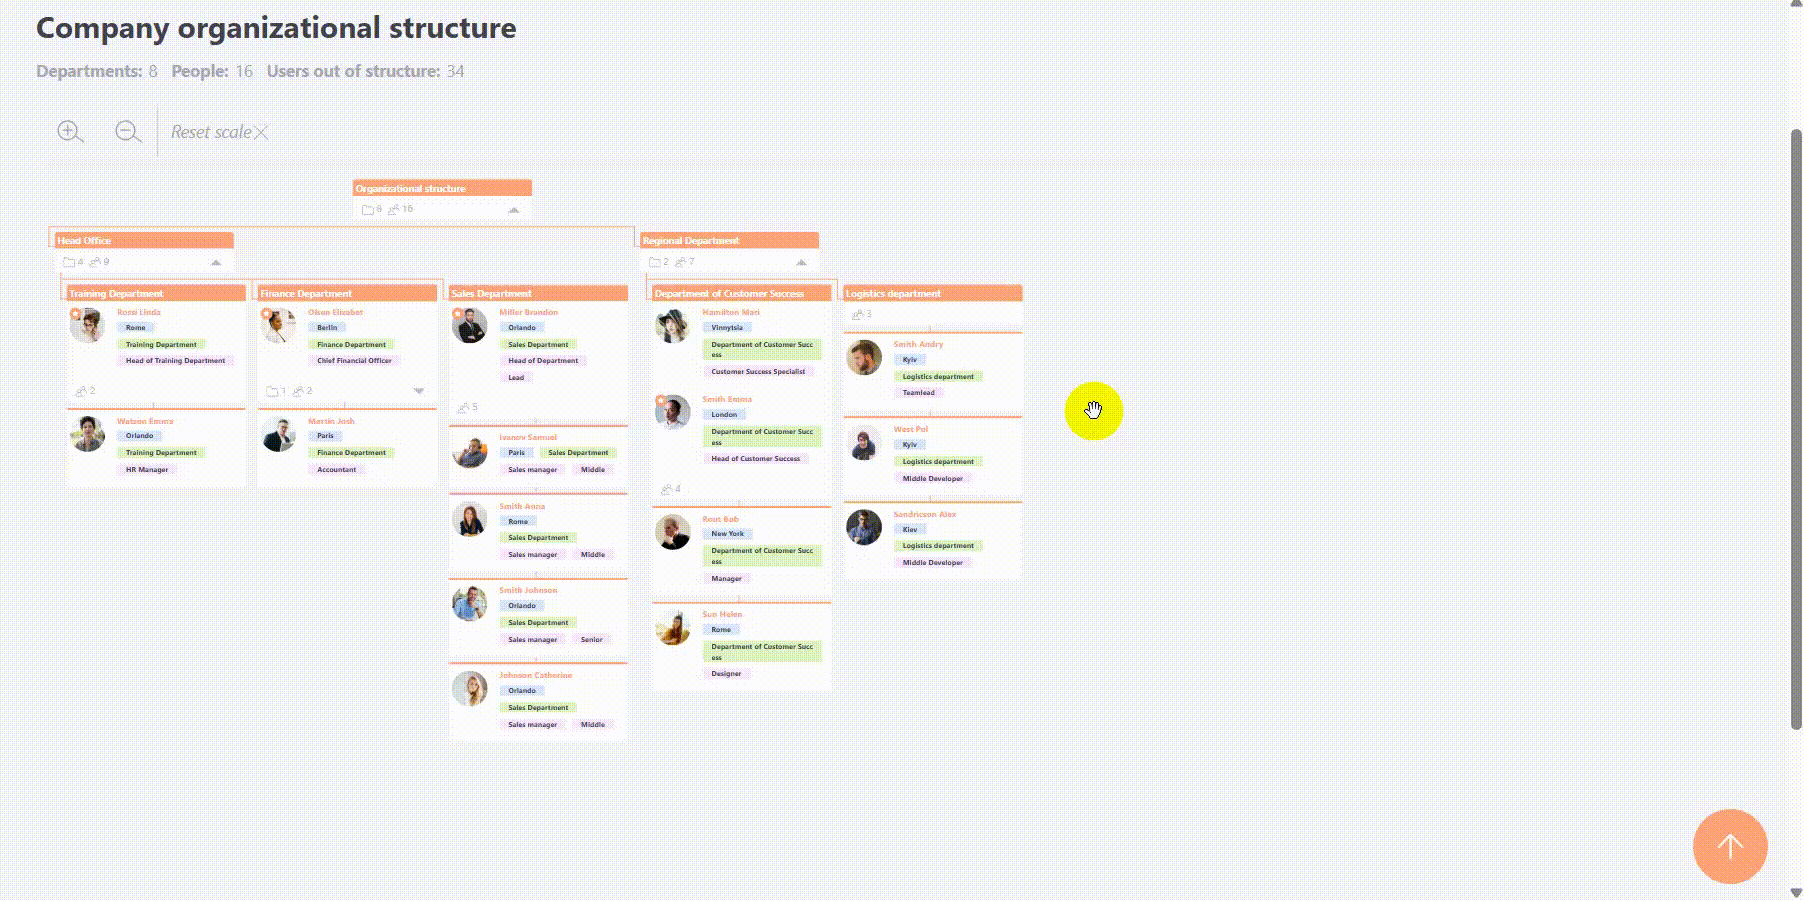This screenshot has width=1804, height=900.
Task: Click the Logistics department header title
Action: pos(893,294)
